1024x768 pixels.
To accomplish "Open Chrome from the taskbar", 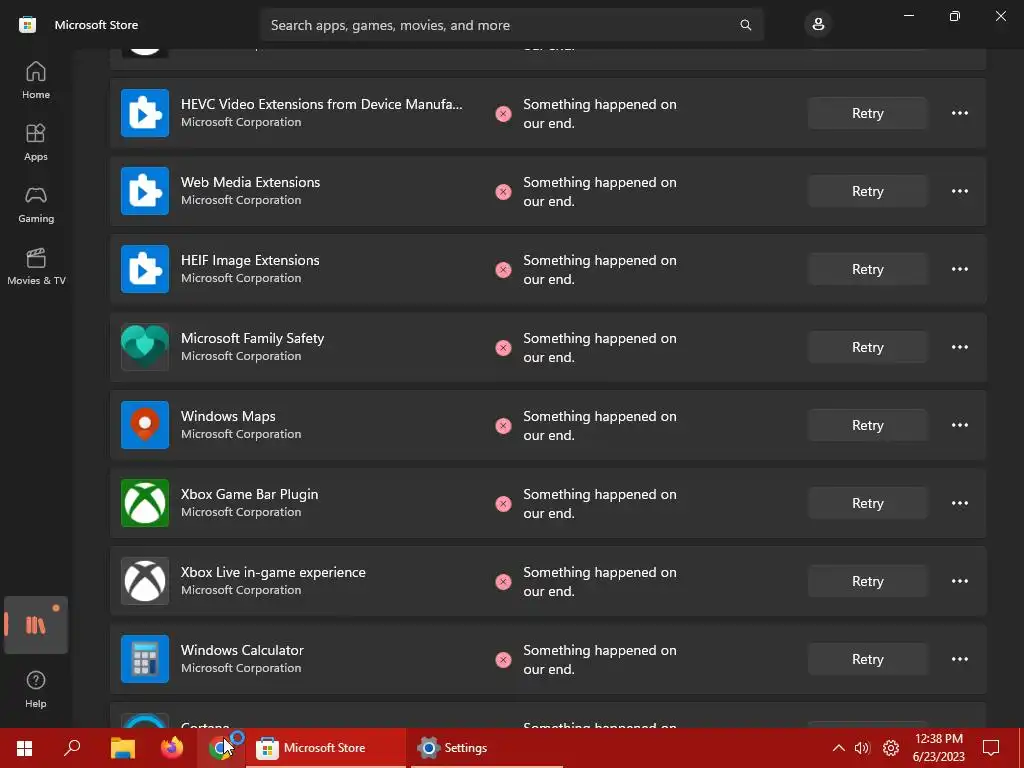I will 221,748.
